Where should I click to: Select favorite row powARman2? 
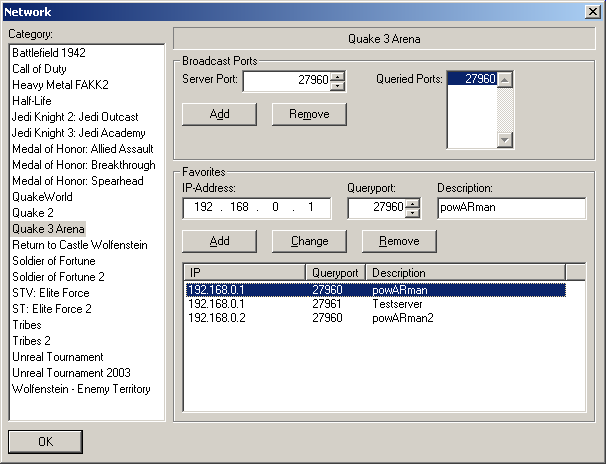click(375, 318)
